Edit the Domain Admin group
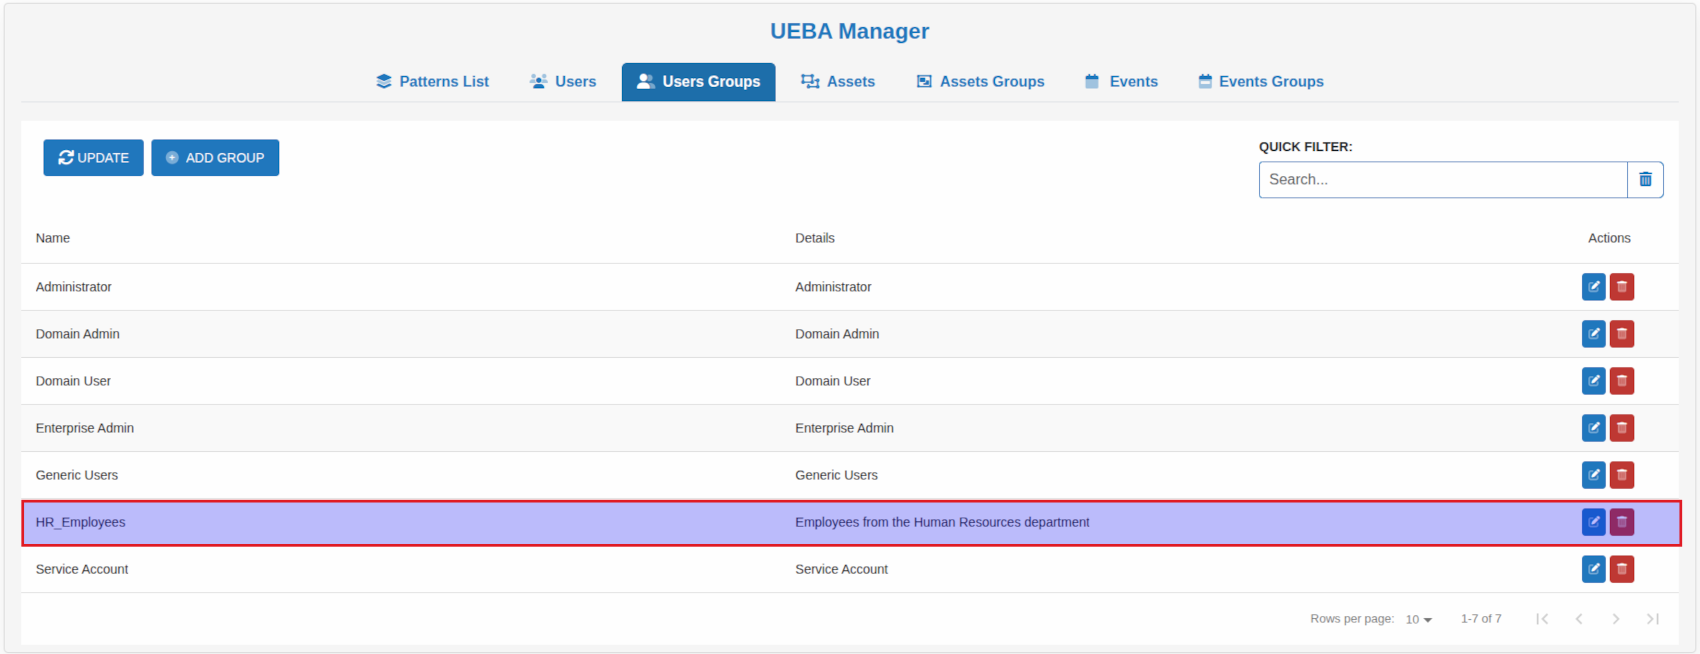Image resolution: width=1700 pixels, height=654 pixels. point(1593,334)
